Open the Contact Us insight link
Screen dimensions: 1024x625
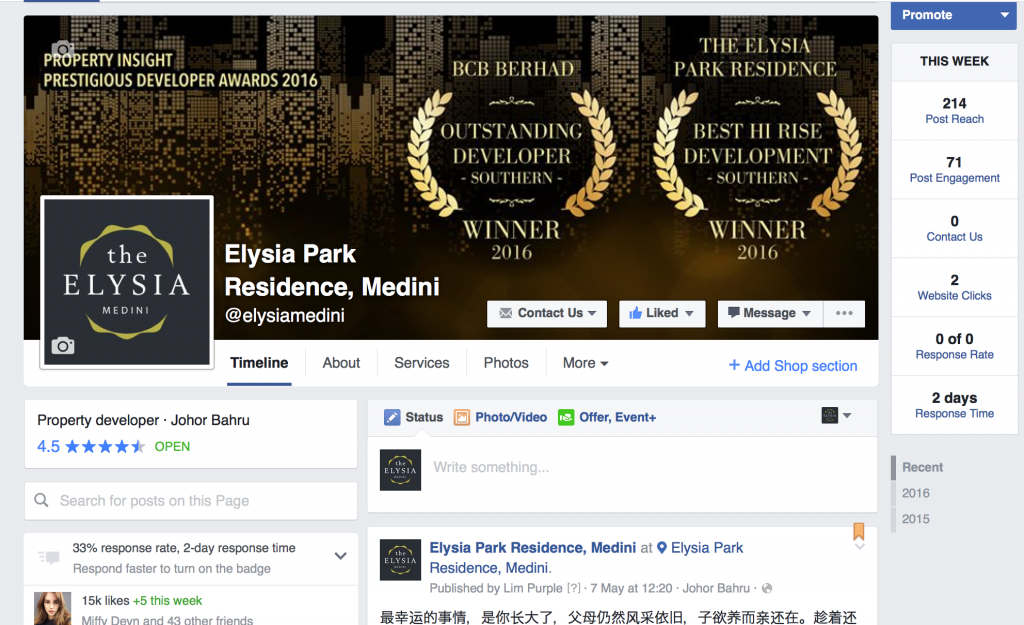[x=954, y=236]
